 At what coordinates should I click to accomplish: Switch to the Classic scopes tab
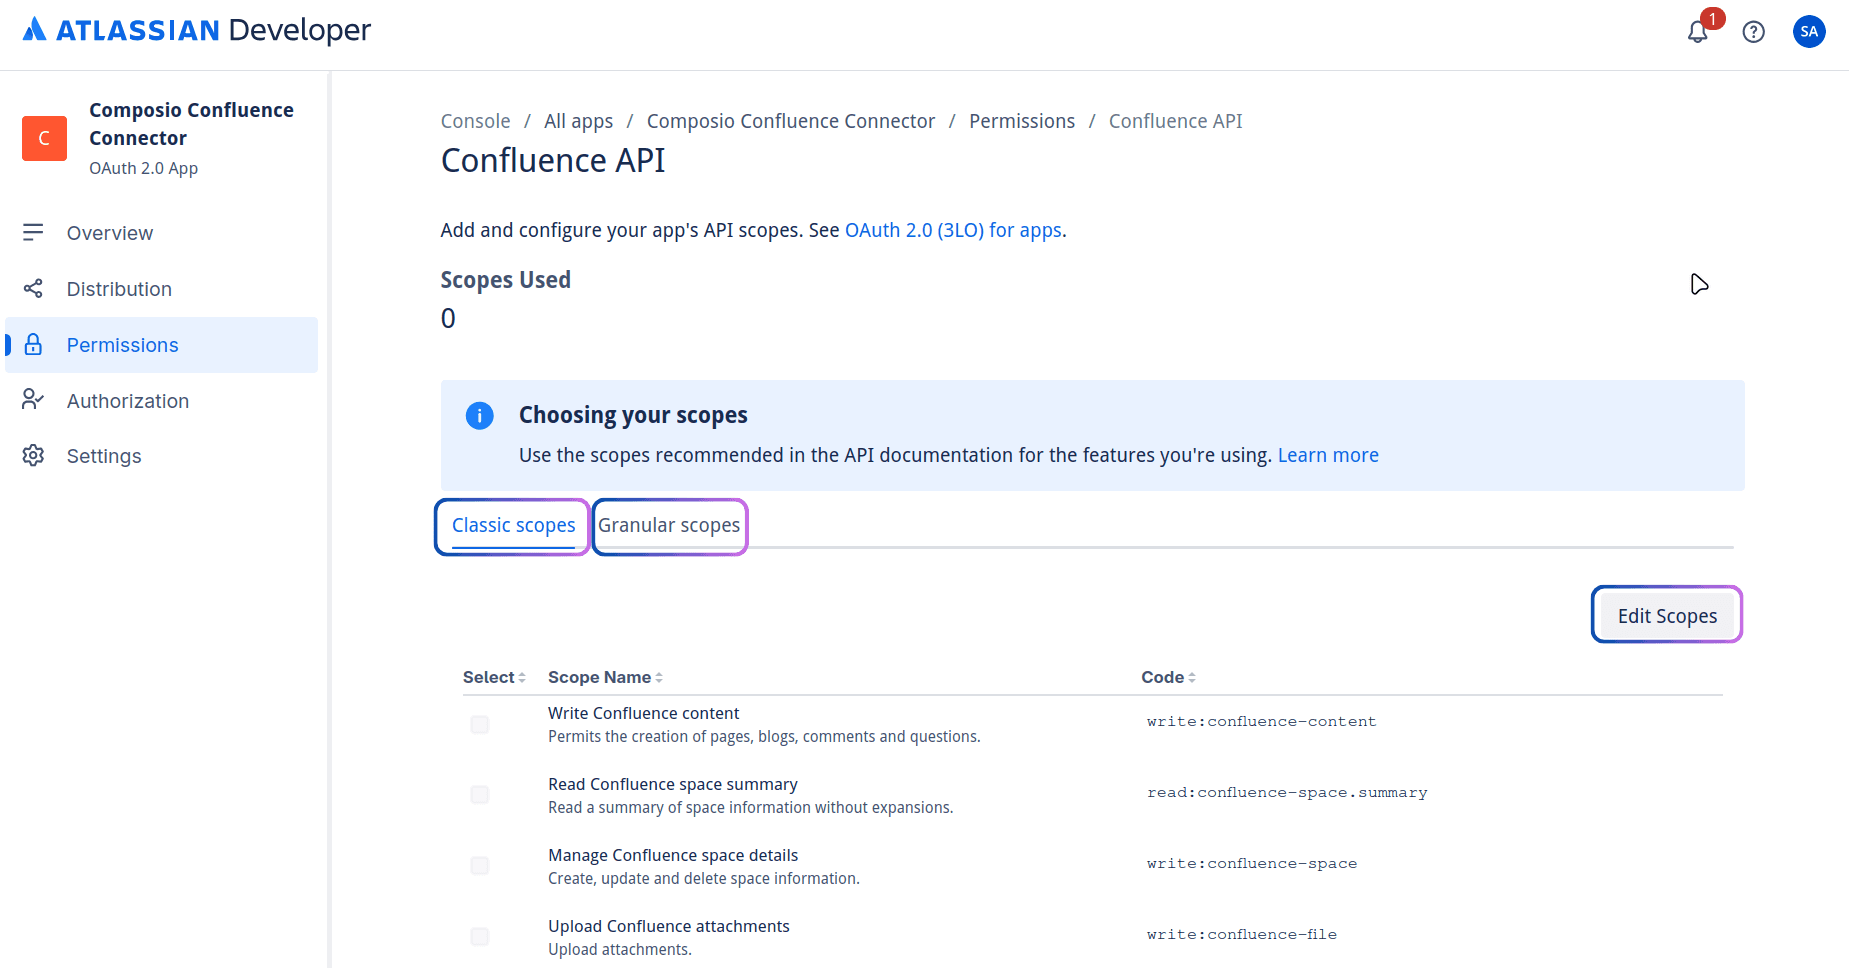pos(513,526)
